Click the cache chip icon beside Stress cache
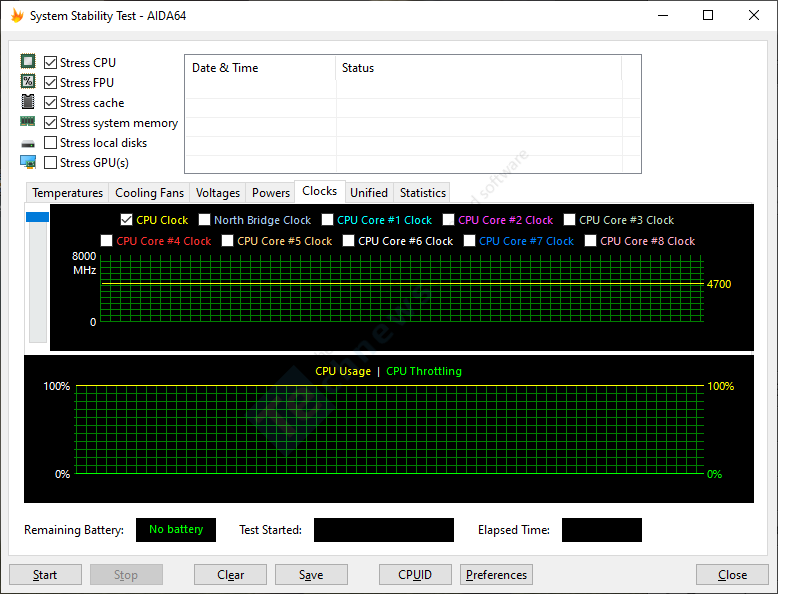The image size is (808, 594). (x=28, y=101)
